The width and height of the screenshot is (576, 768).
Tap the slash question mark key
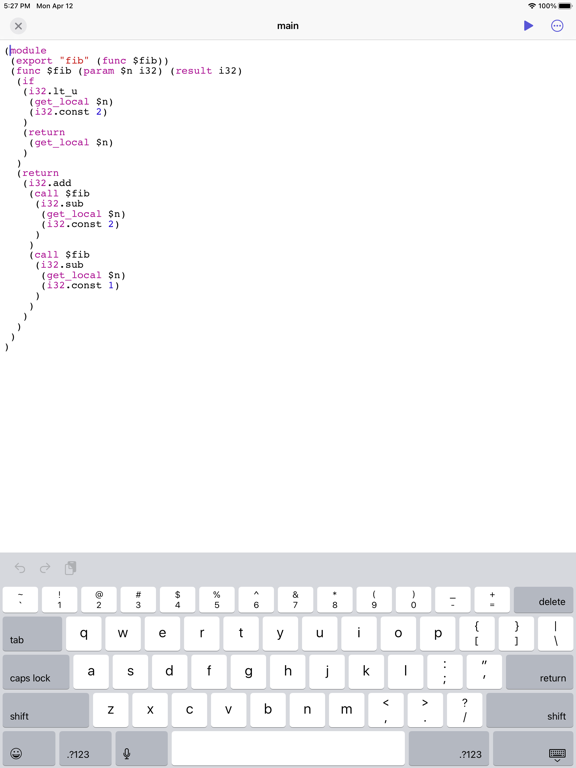464,710
